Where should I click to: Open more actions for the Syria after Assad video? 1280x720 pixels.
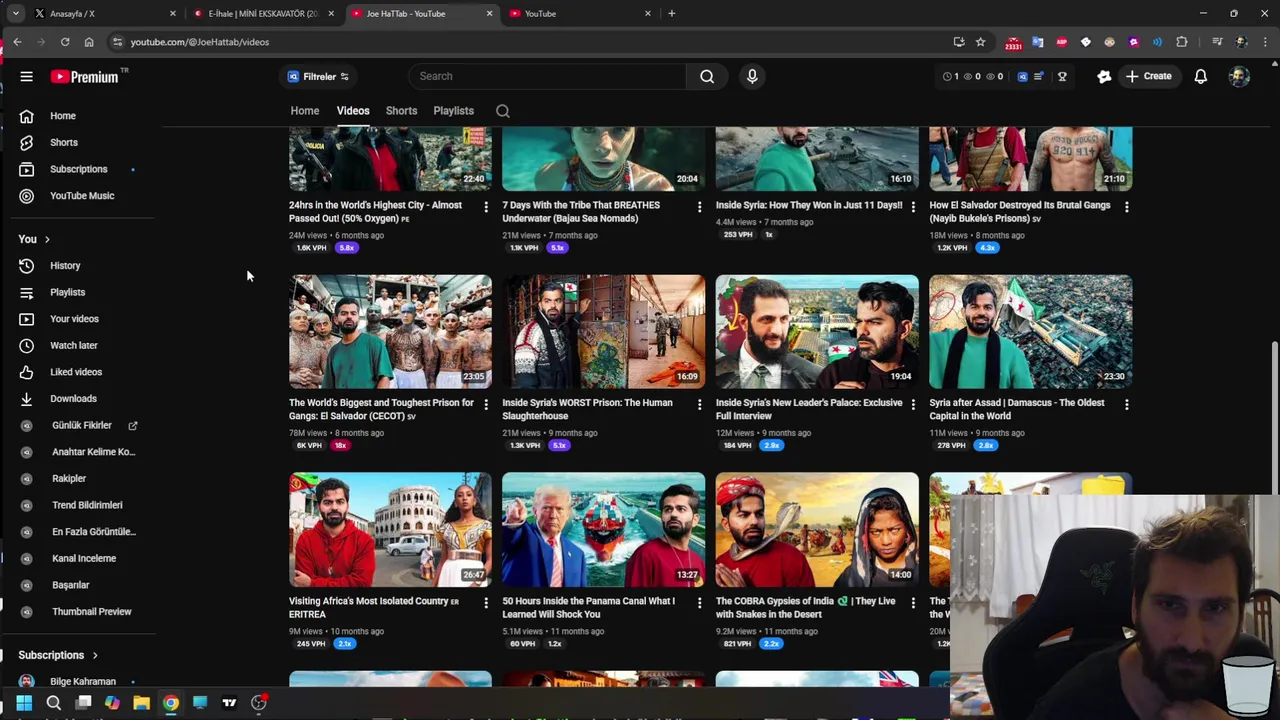pyautogui.click(x=1126, y=405)
